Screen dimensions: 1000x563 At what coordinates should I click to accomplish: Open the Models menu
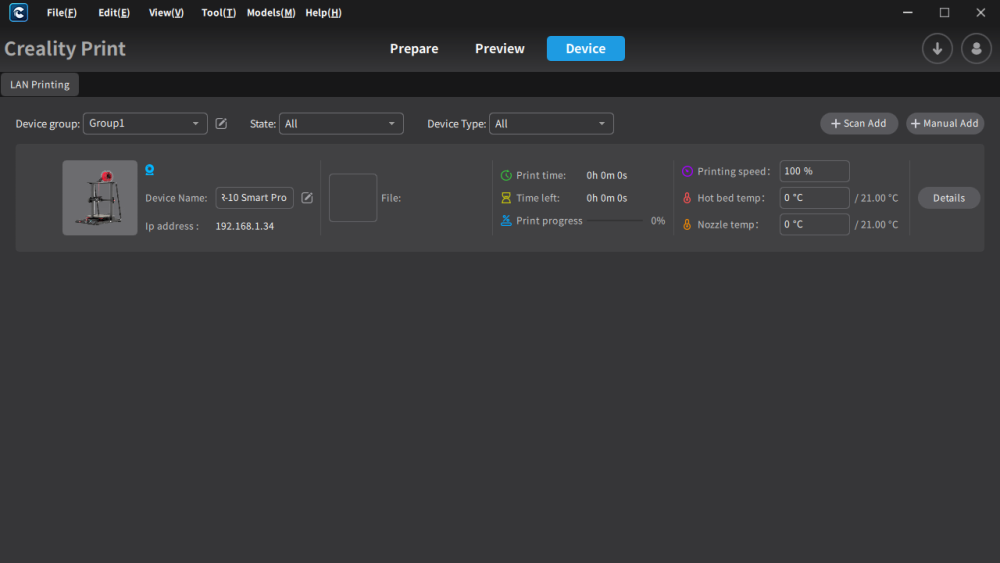(x=271, y=13)
